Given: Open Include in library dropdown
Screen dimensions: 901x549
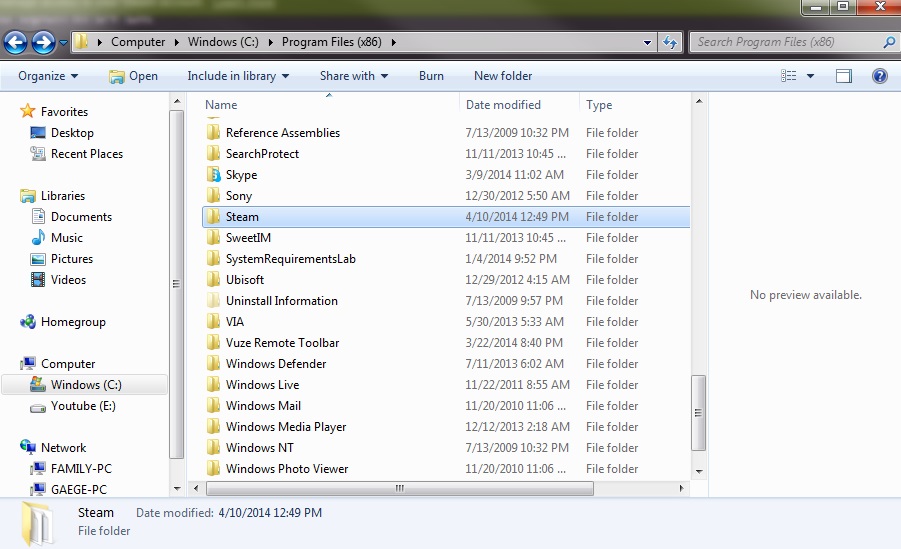Looking at the screenshot, I should coord(238,76).
